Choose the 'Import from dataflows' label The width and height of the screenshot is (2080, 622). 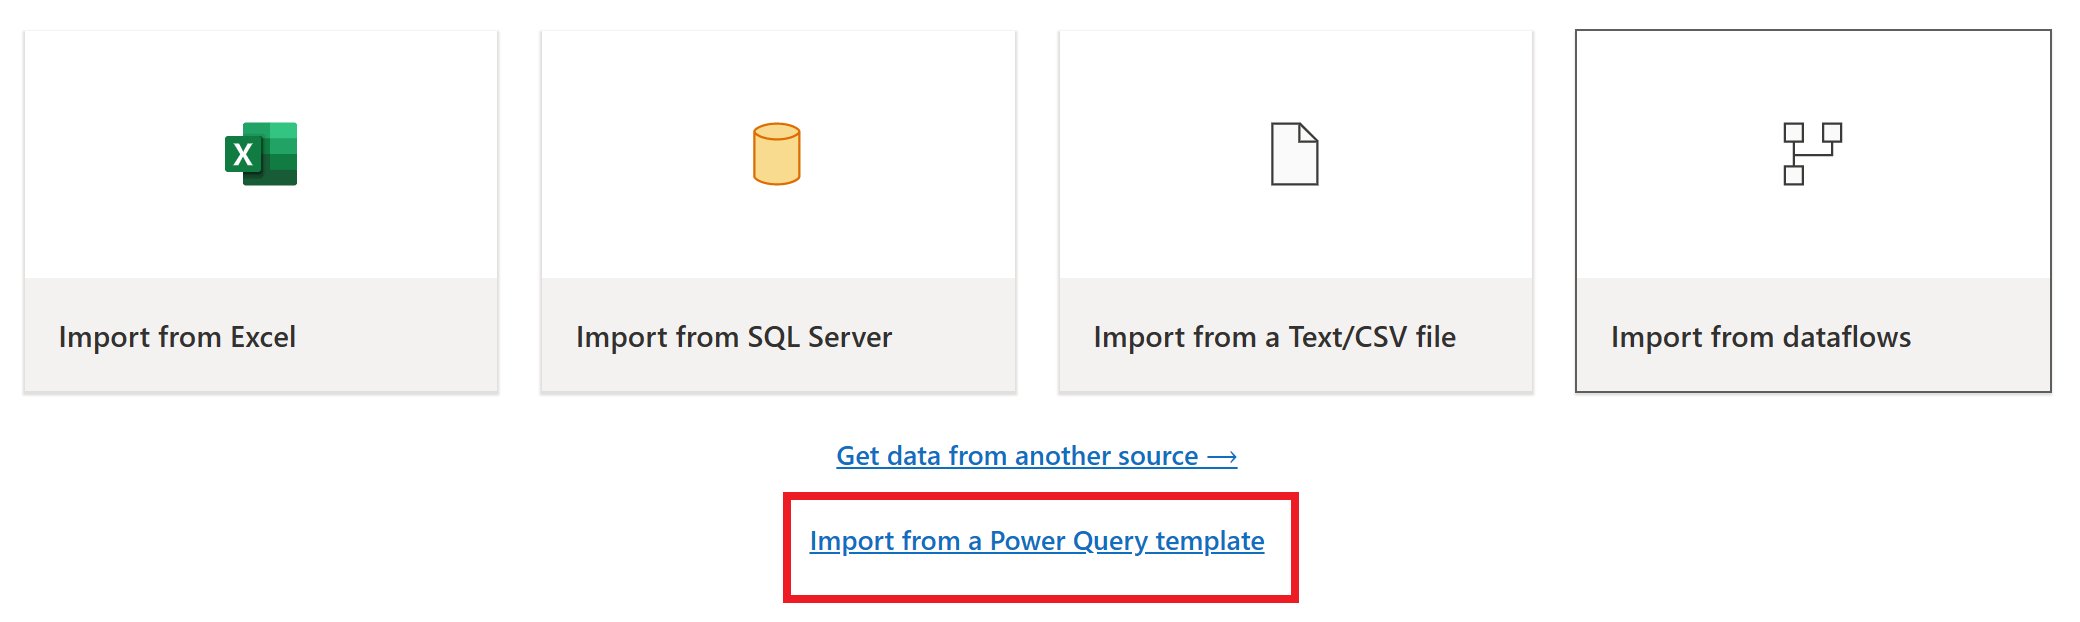[1760, 337]
